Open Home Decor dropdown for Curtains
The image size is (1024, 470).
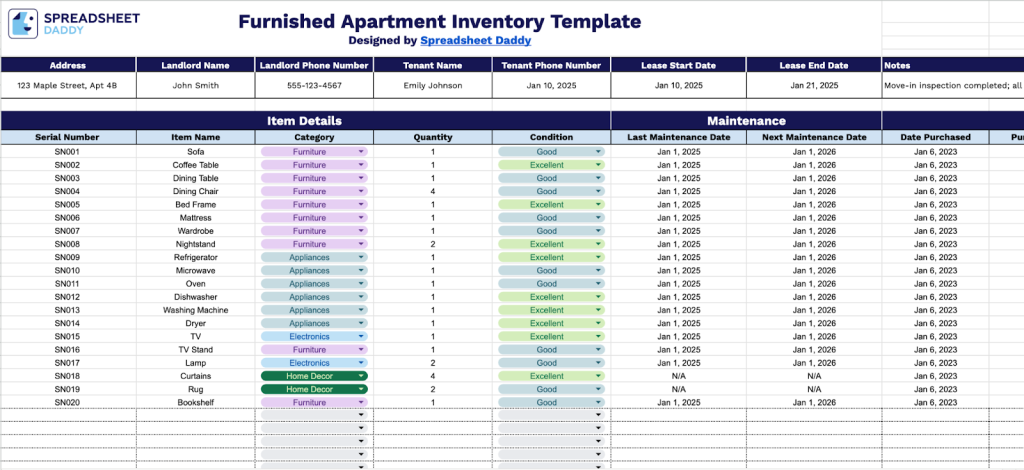tap(361, 376)
